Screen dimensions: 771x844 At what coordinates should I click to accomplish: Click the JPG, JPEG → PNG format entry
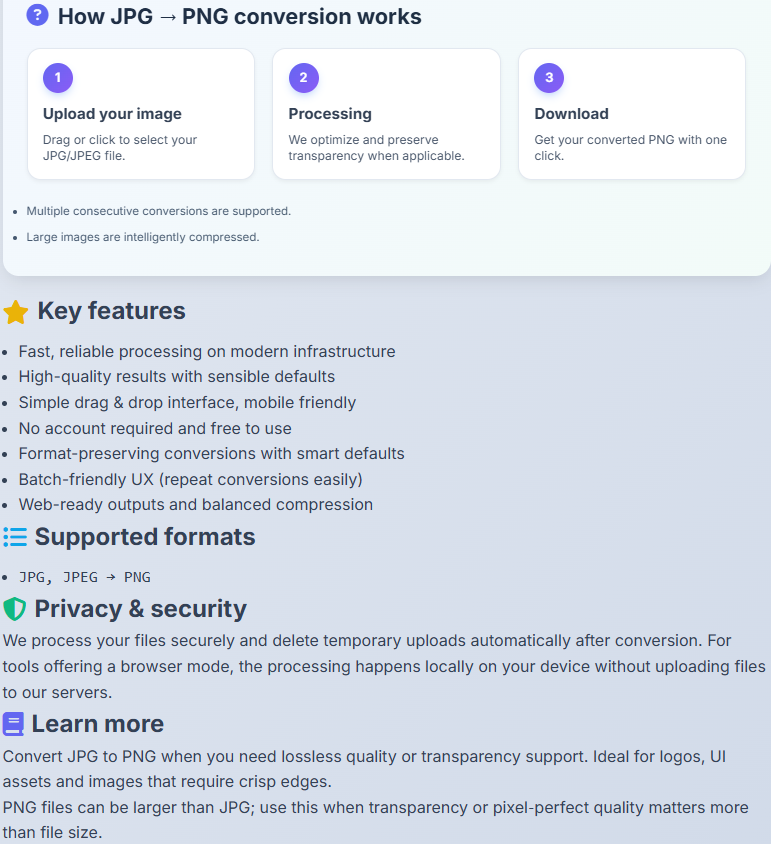(85, 577)
